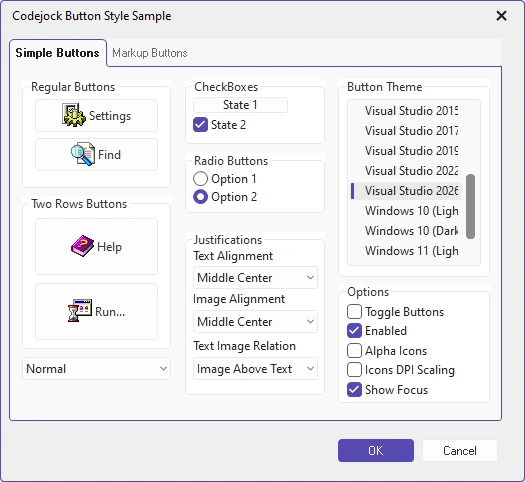The height and width of the screenshot is (482, 525).
Task: Choose Visual Studio 2017 theme
Action: (x=406, y=131)
